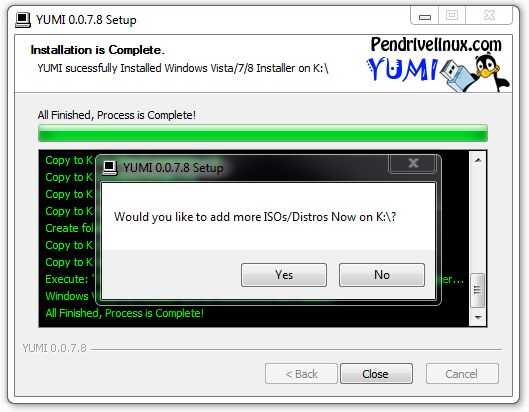
Task: Click the YUMI dialog title bar computer icon
Action: (110, 168)
